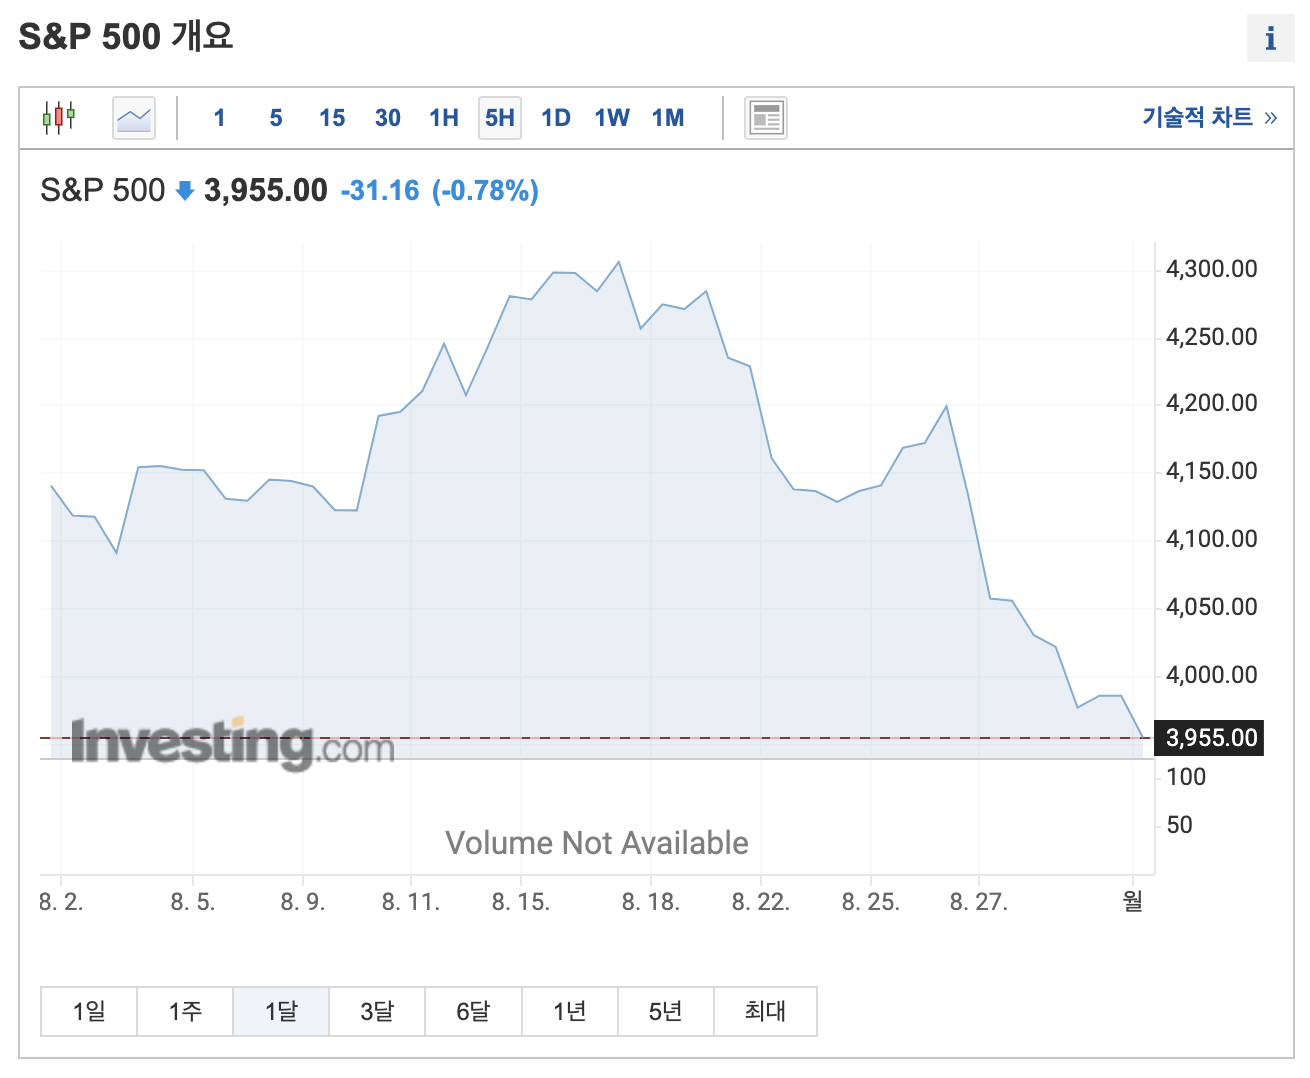Click the 8. 22. date label

[x=761, y=902]
